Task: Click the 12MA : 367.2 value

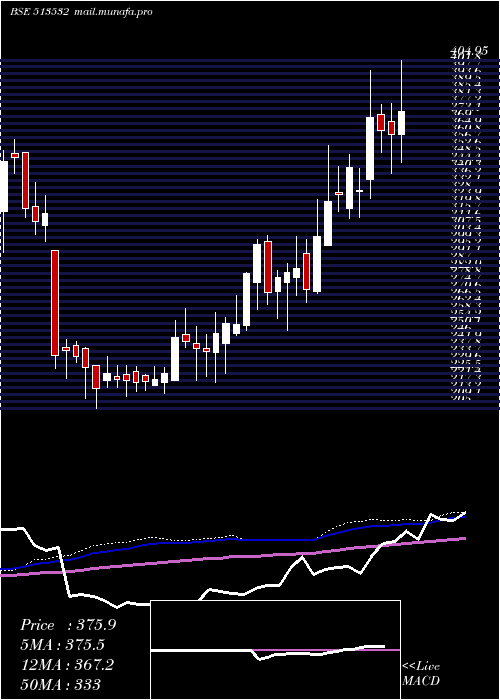Action: [x=67, y=665]
